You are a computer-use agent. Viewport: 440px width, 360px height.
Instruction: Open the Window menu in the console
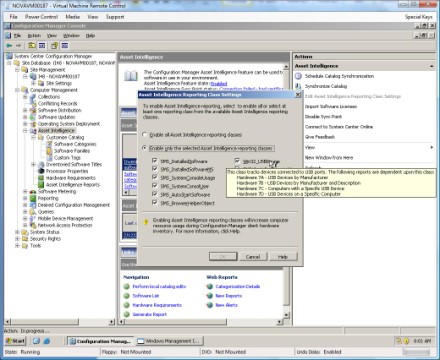(x=71, y=35)
